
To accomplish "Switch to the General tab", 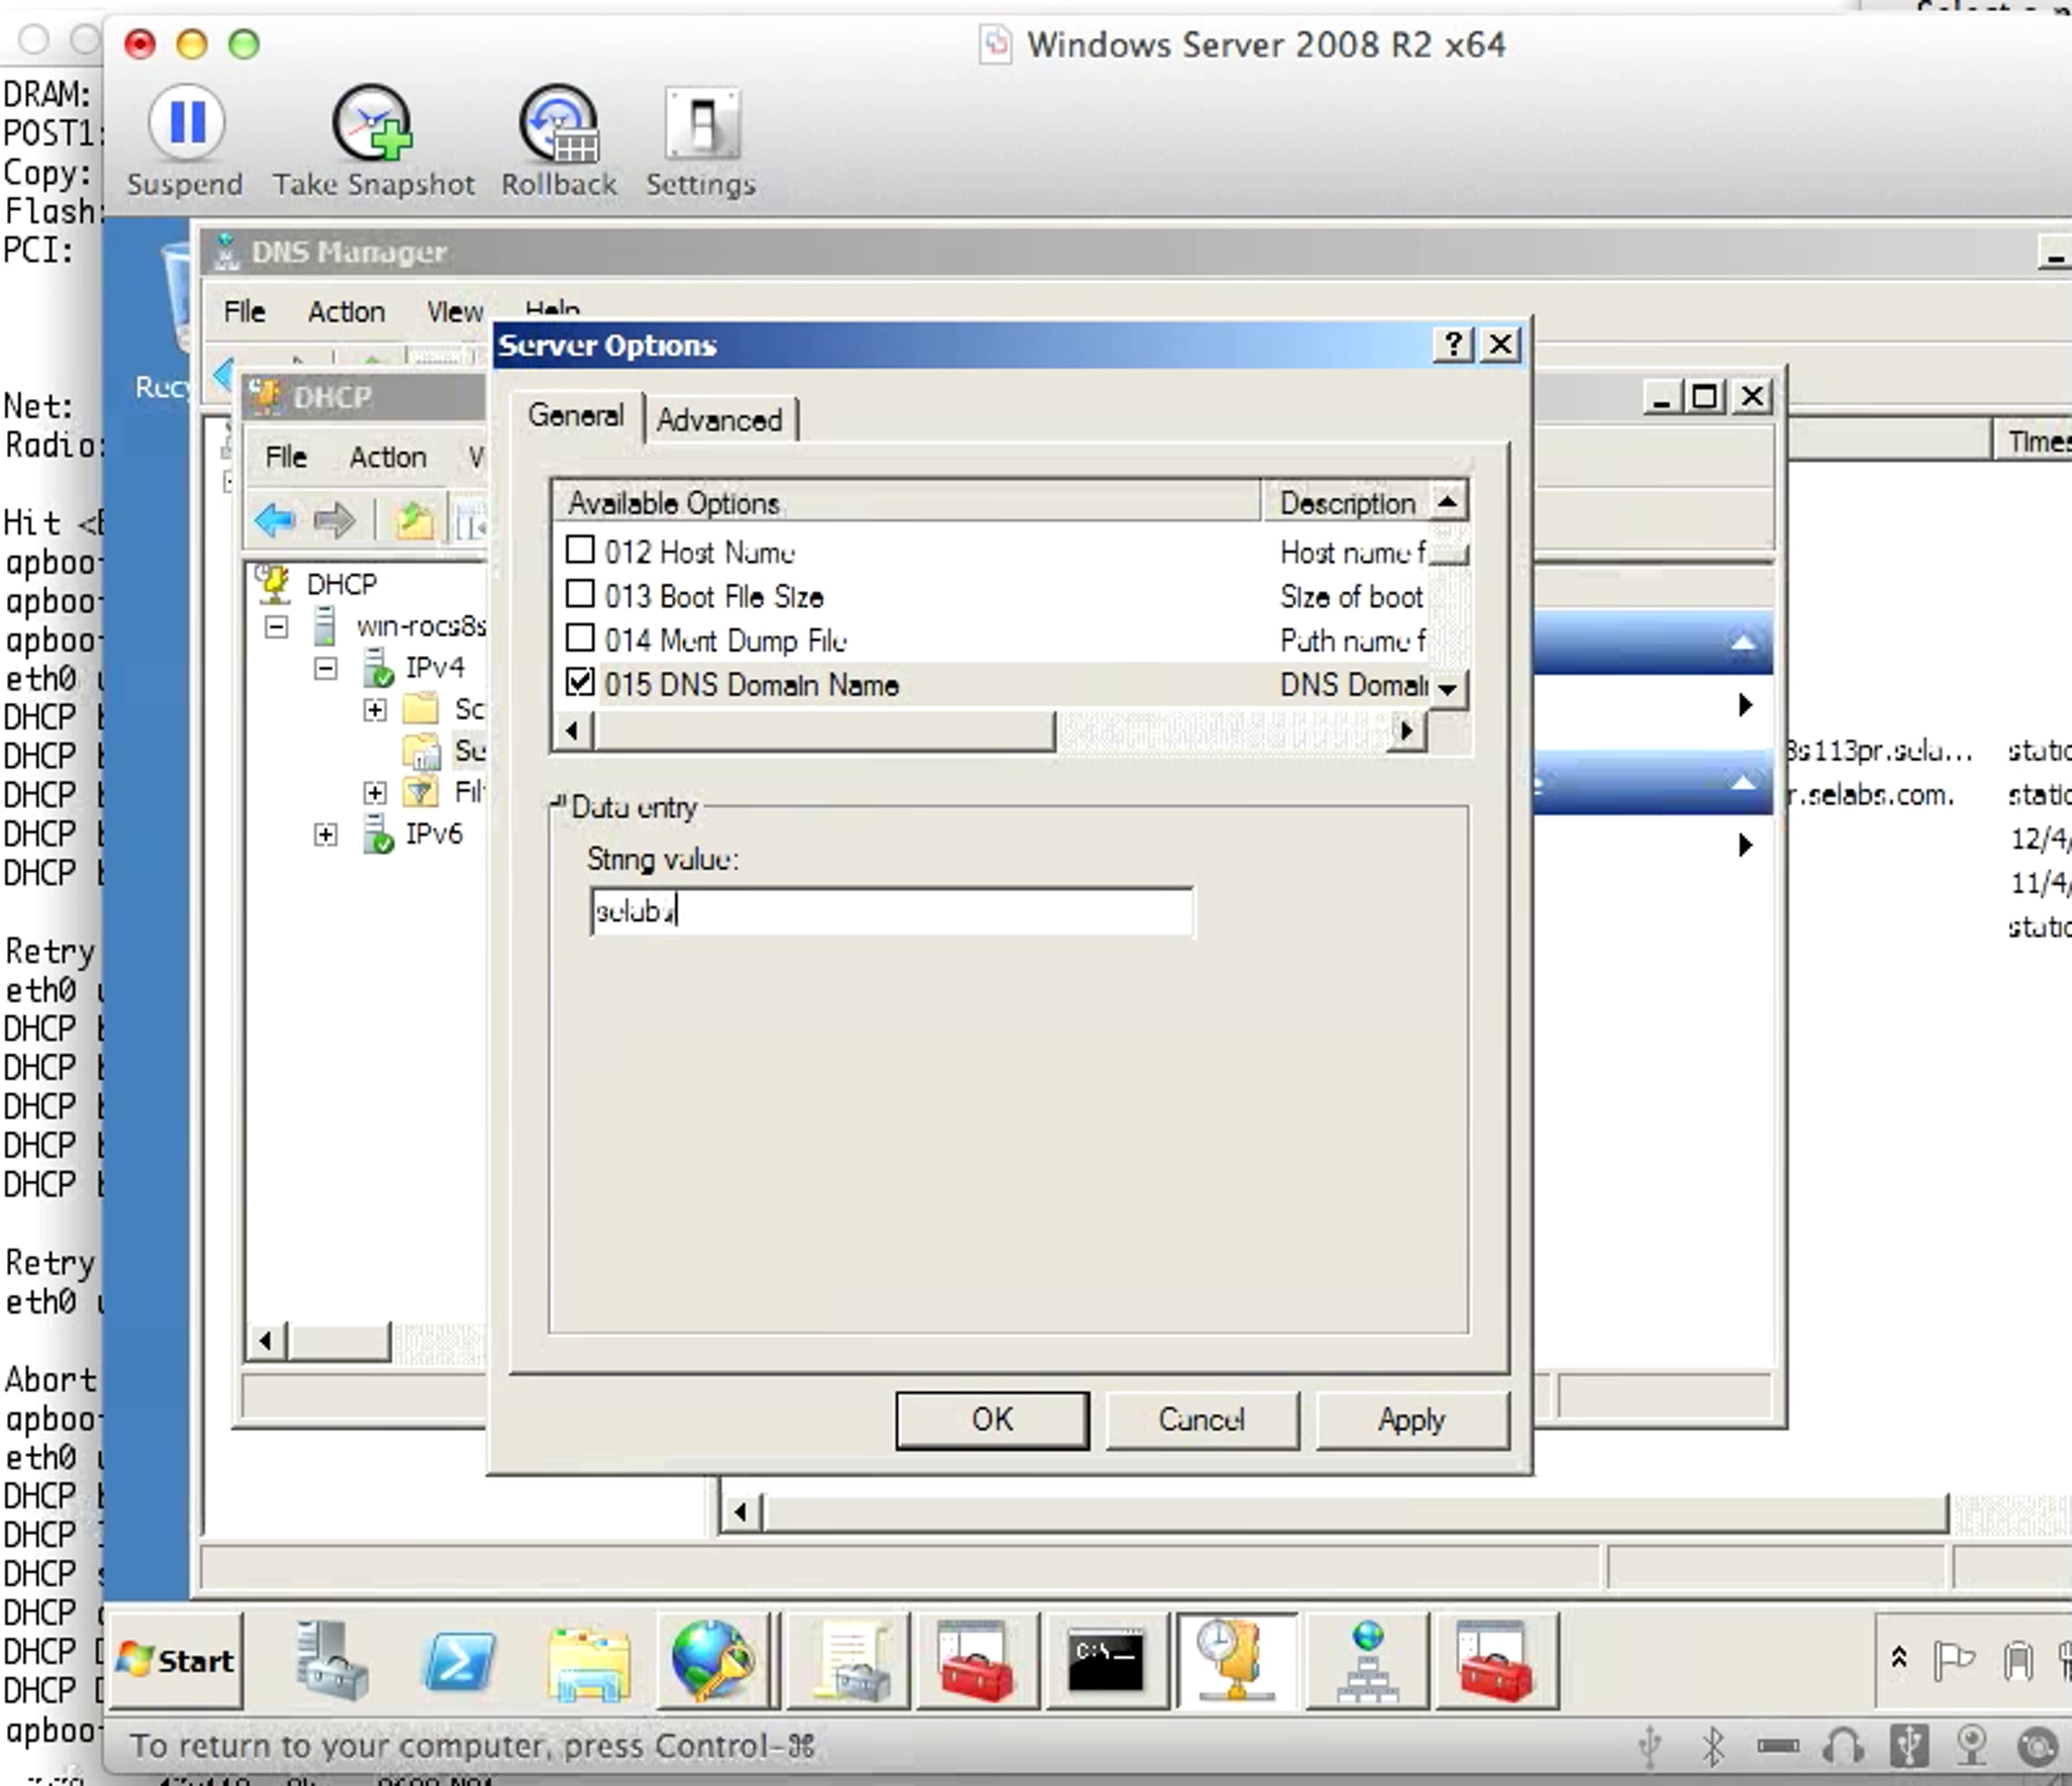I will click(576, 415).
